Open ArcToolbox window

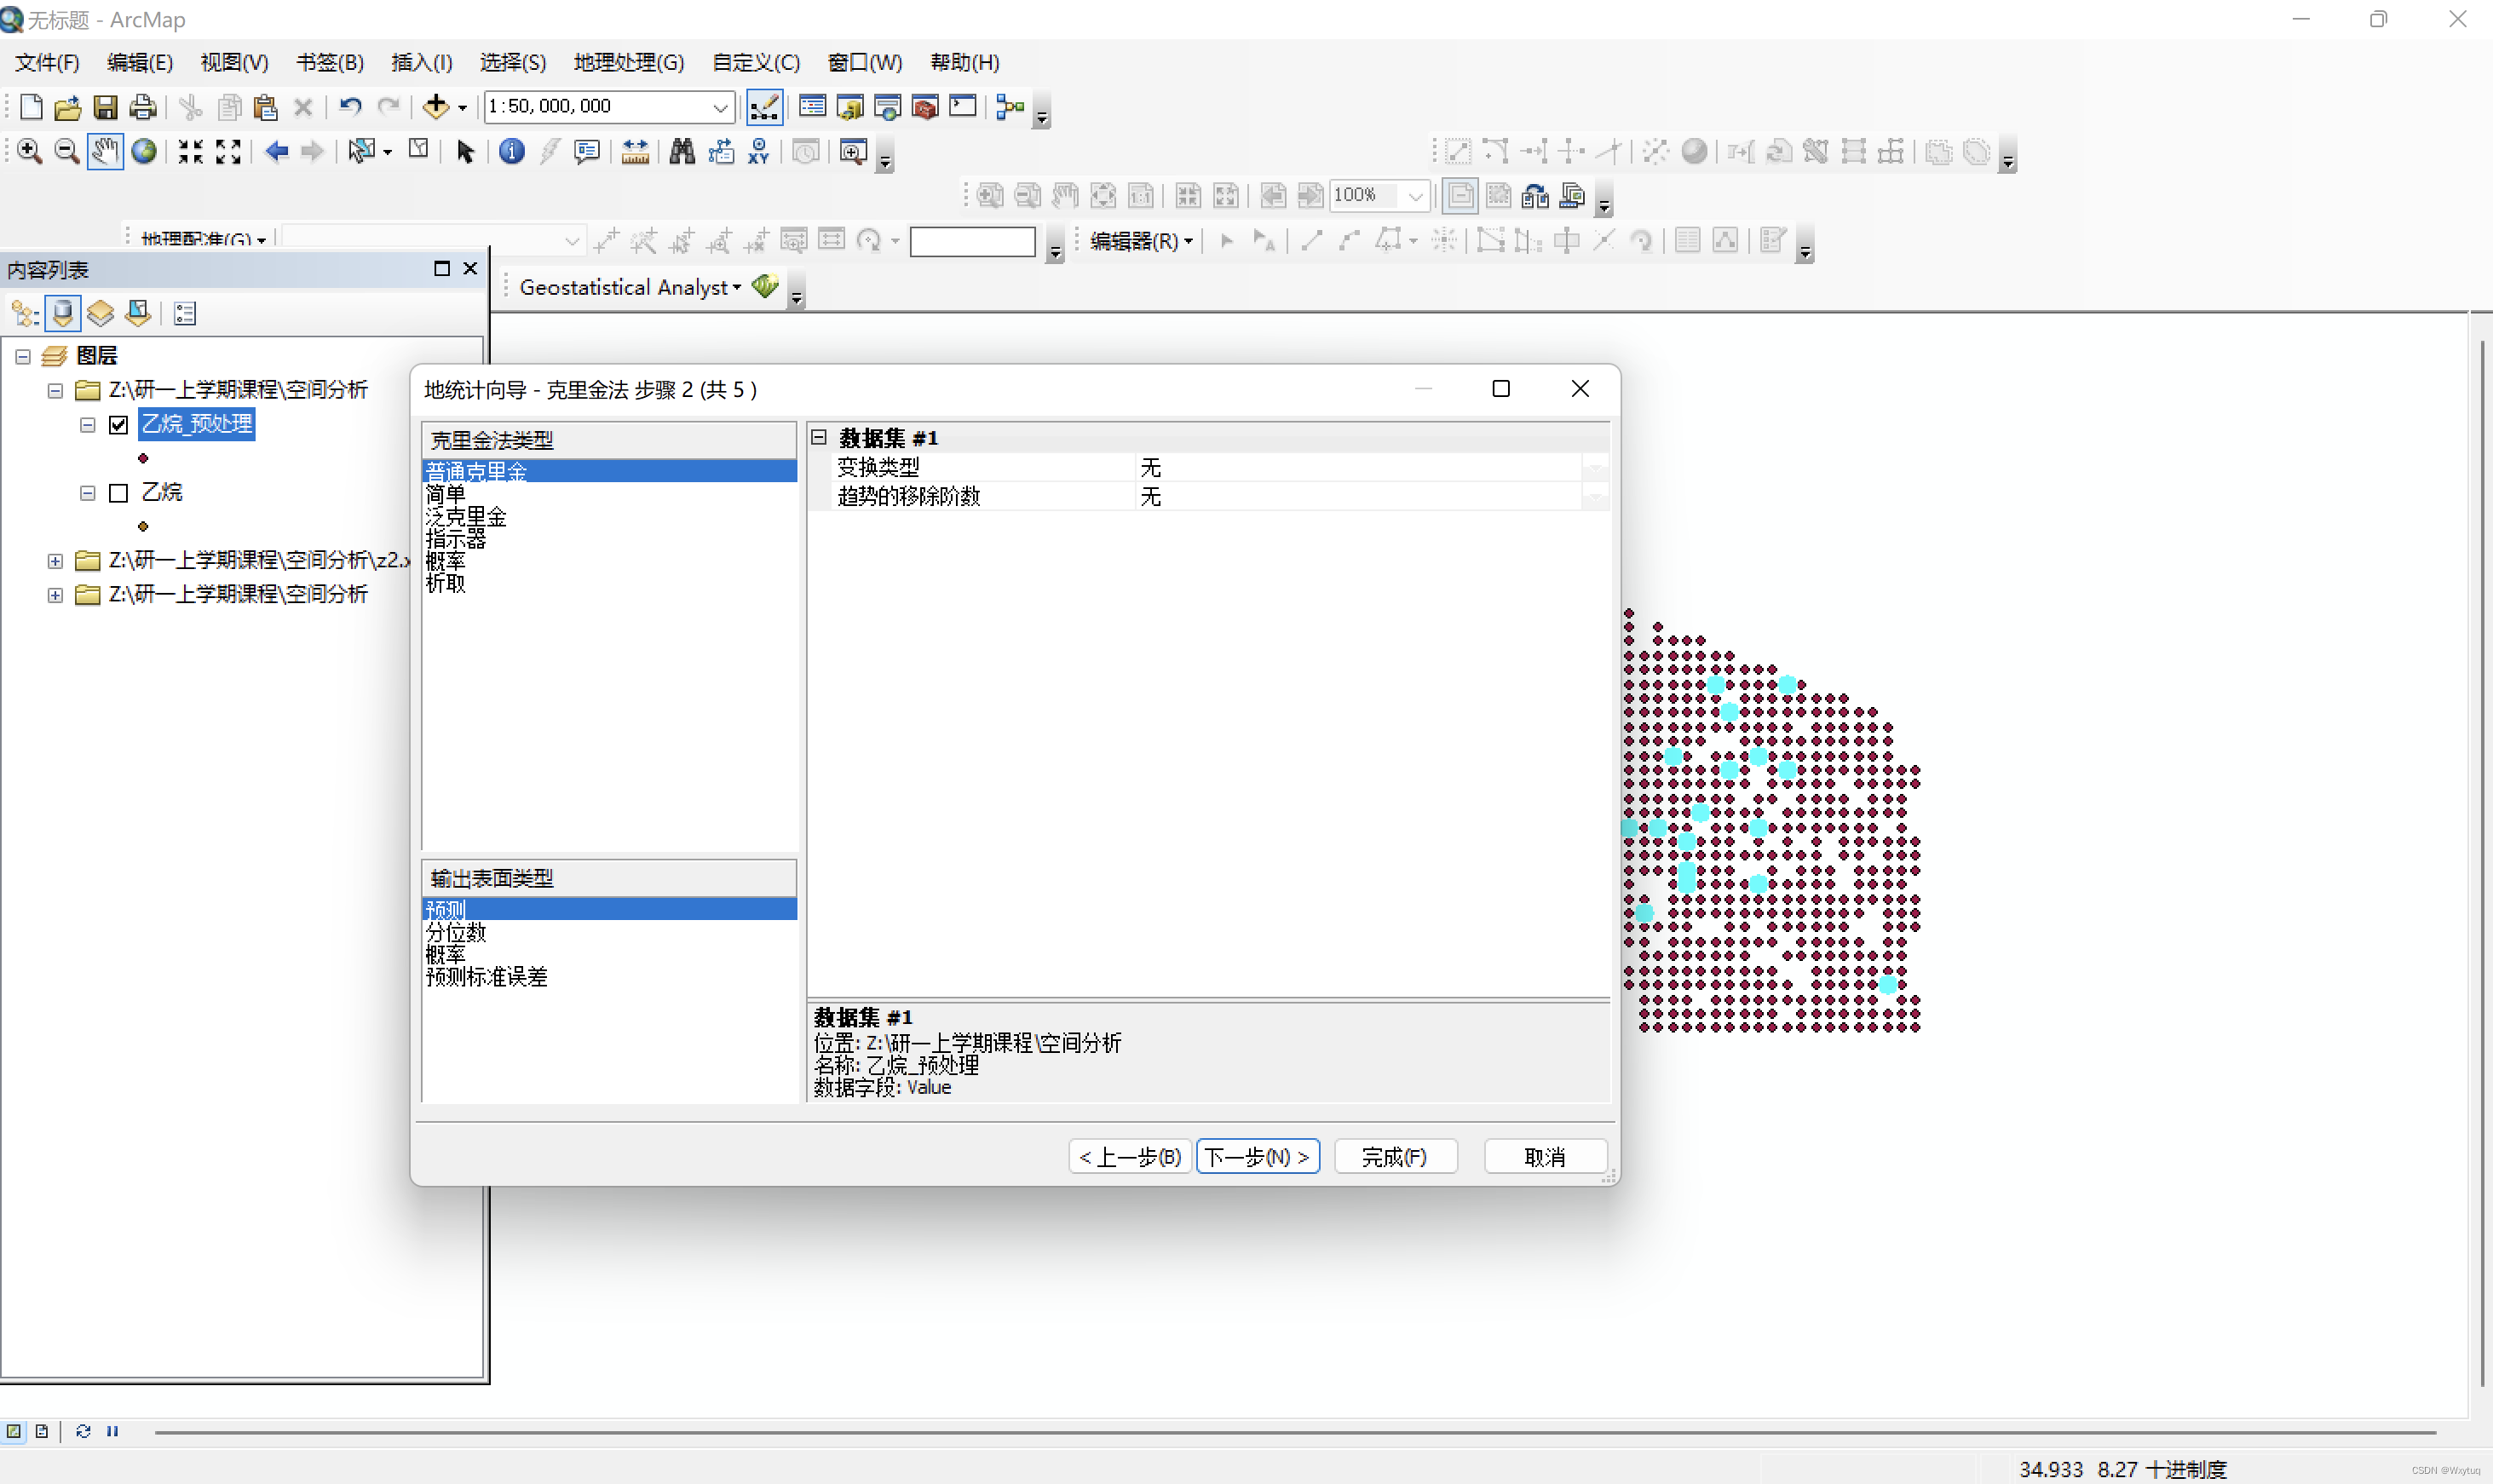(925, 106)
